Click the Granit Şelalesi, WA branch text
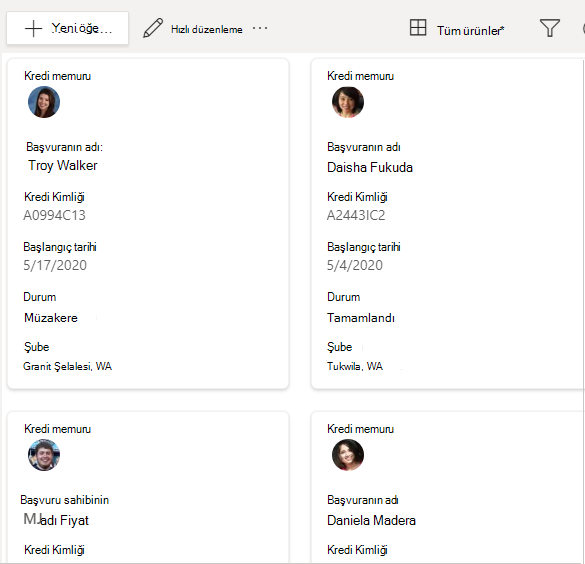Image resolution: width=585 pixels, height=564 pixels. coord(68,366)
